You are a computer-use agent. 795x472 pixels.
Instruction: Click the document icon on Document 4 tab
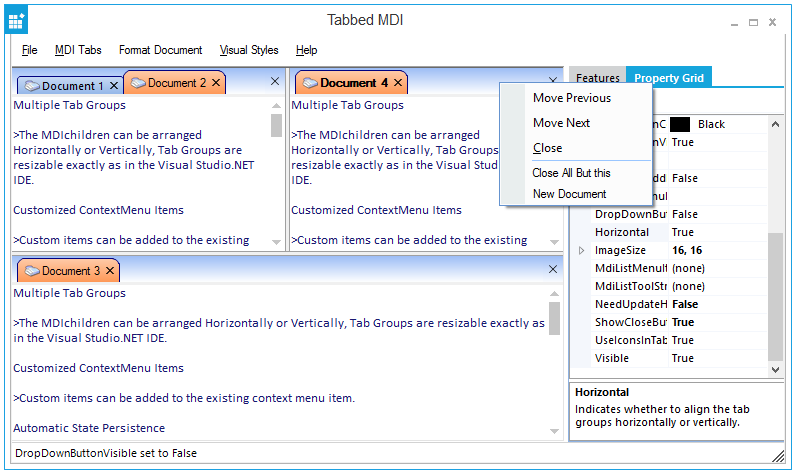pos(308,83)
